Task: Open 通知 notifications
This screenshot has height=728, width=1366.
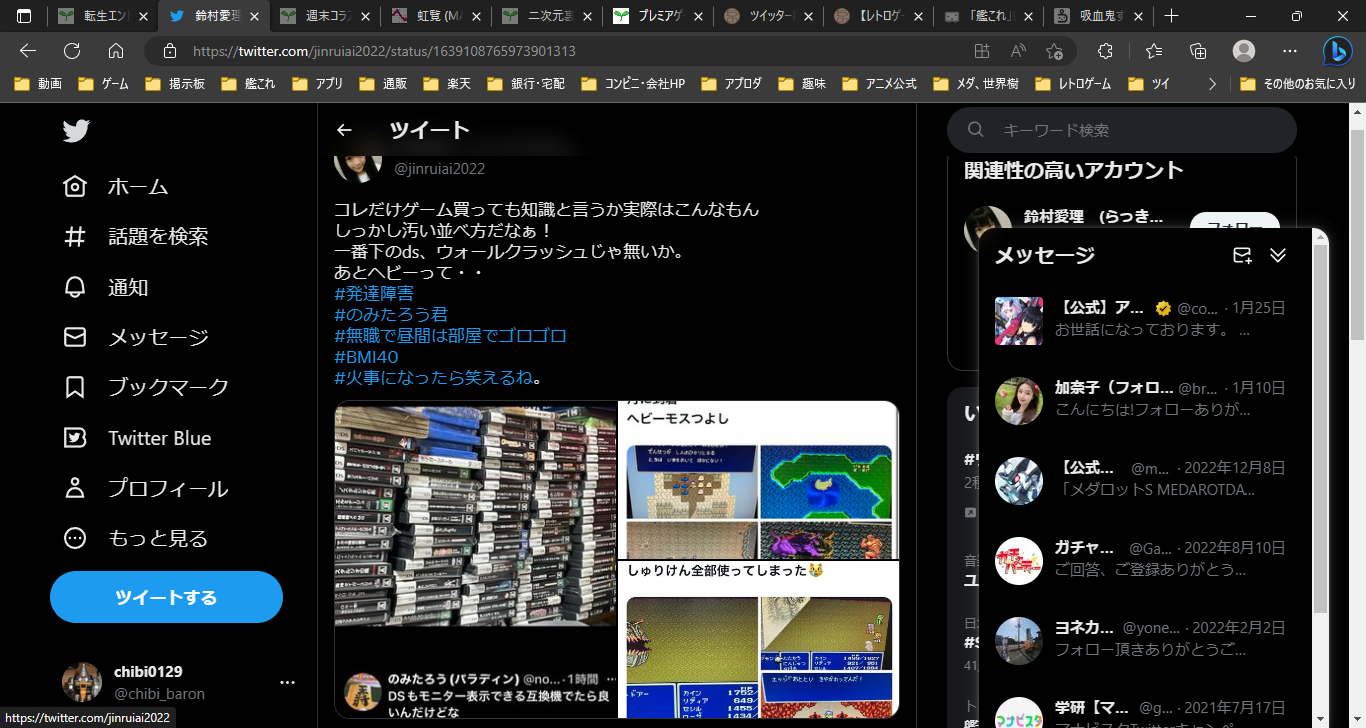Action: pyautogui.click(x=106, y=288)
